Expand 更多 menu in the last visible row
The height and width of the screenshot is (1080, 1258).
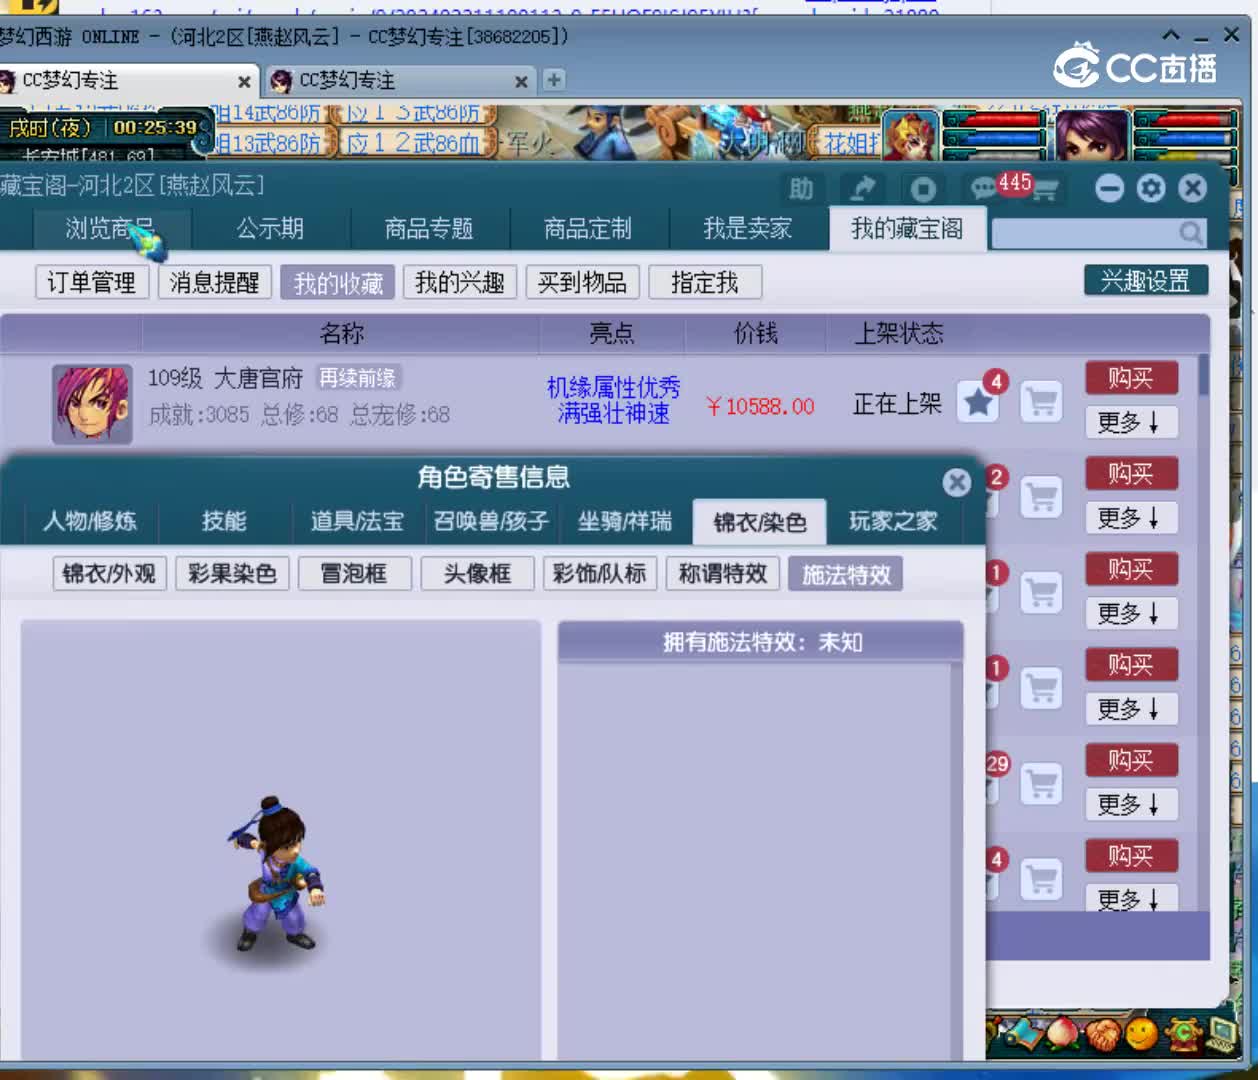coord(1130,898)
